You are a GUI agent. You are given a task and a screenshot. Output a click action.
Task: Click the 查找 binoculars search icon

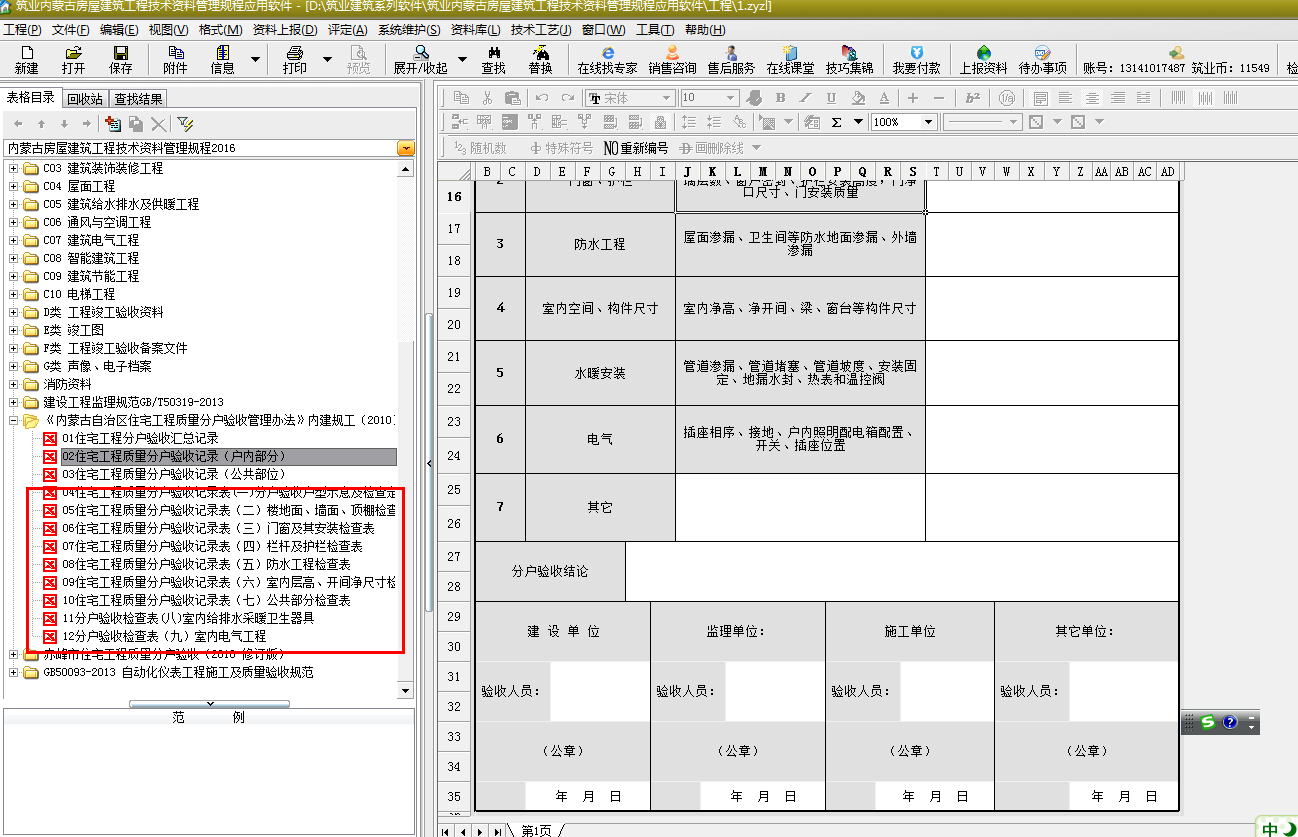coord(493,59)
